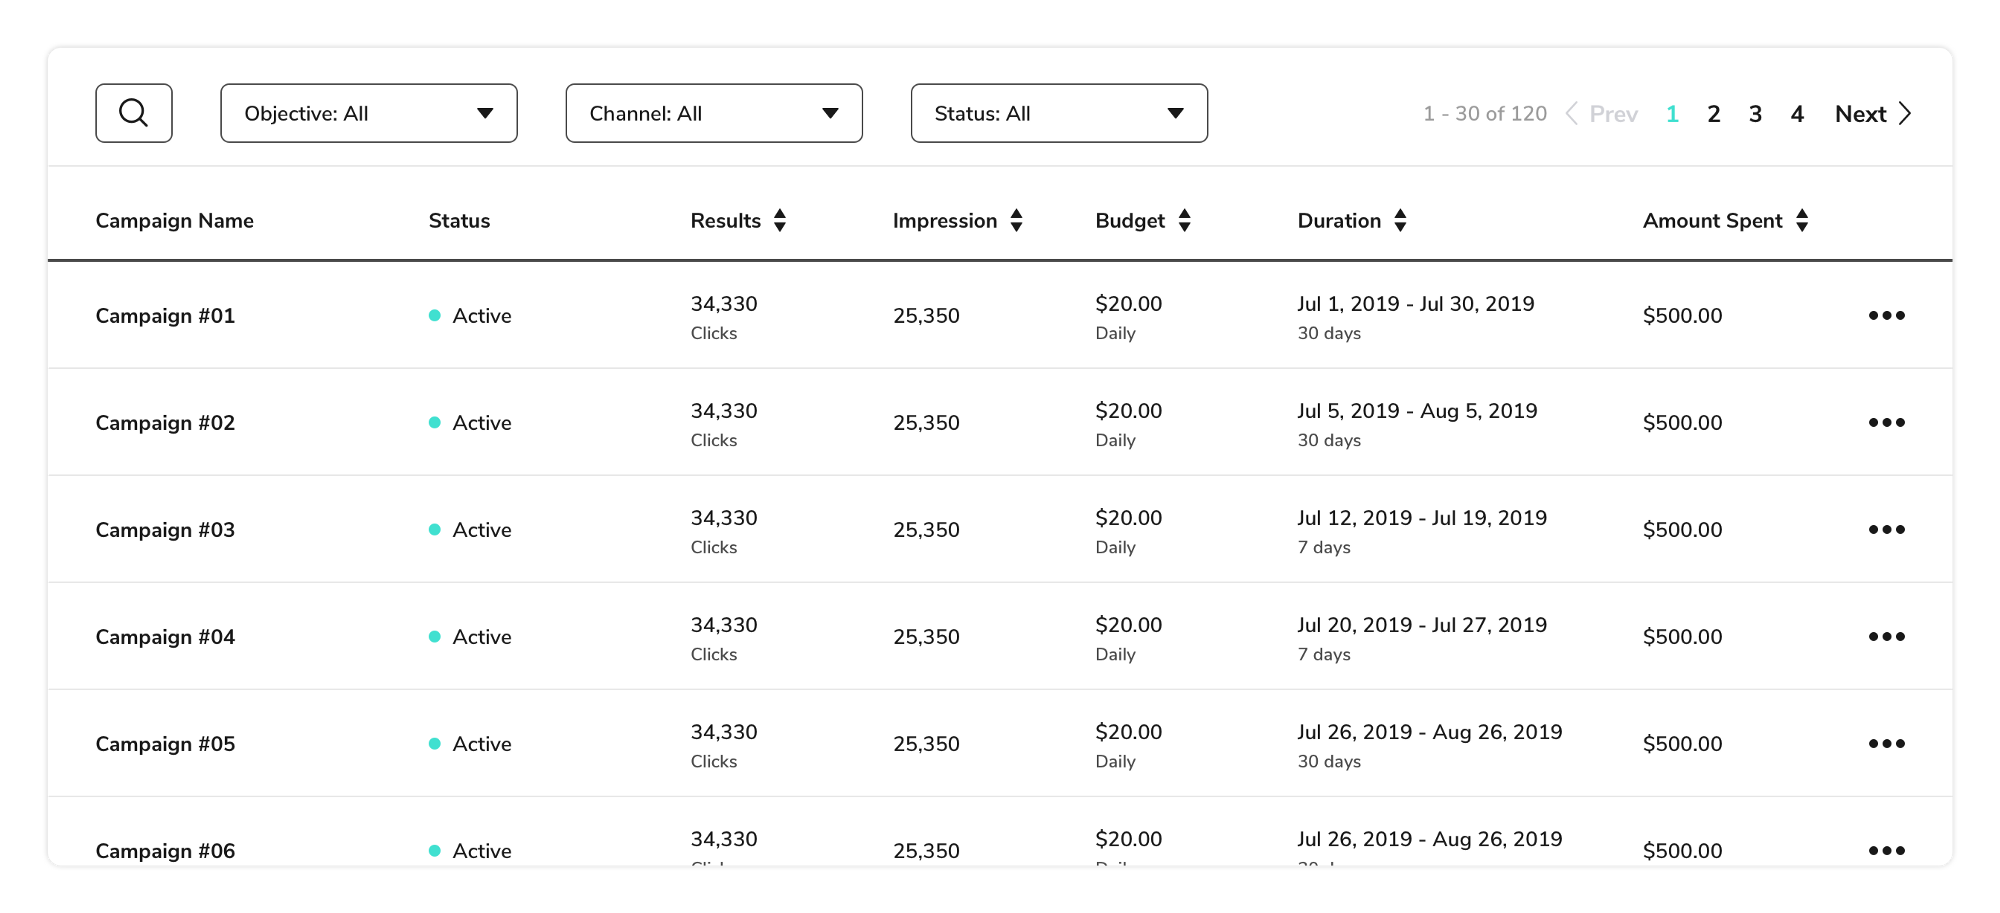Sort by Budget column arrows
This screenshot has height=913, width=2000.
[x=1184, y=221]
